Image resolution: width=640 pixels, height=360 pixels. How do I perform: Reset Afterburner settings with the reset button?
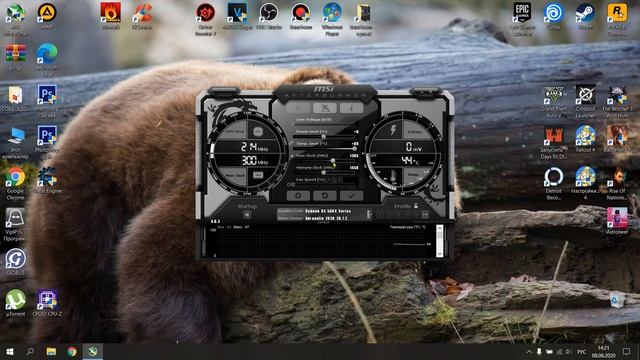pos(325,196)
